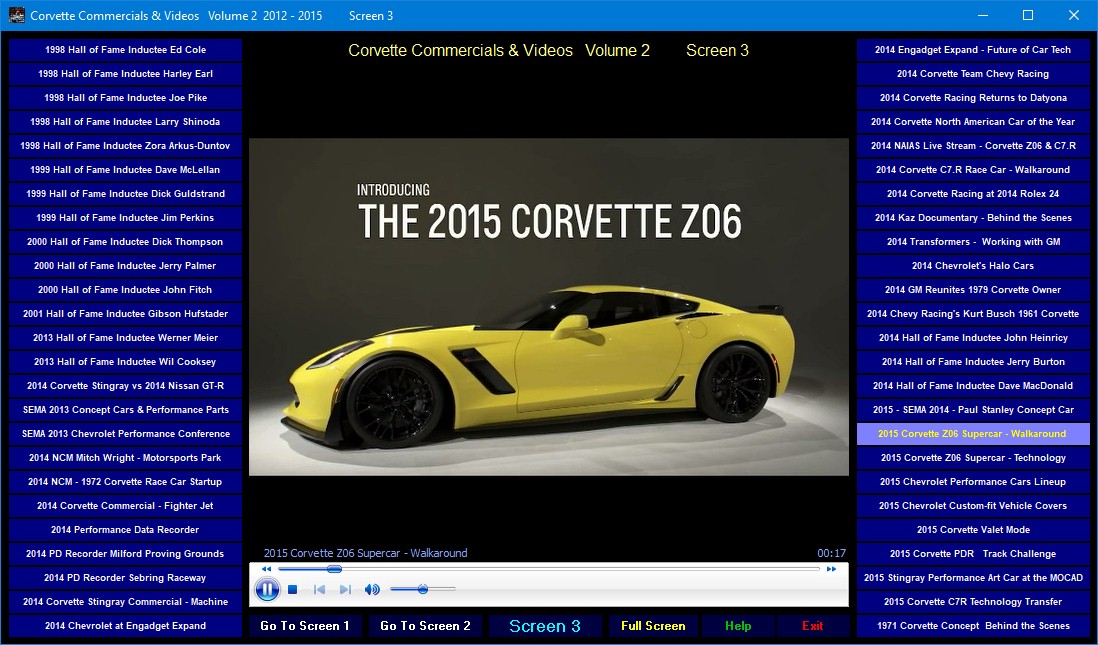Play 2014 Inductee John Heinricy video
This screenshot has width=1098, height=645.
click(973, 338)
